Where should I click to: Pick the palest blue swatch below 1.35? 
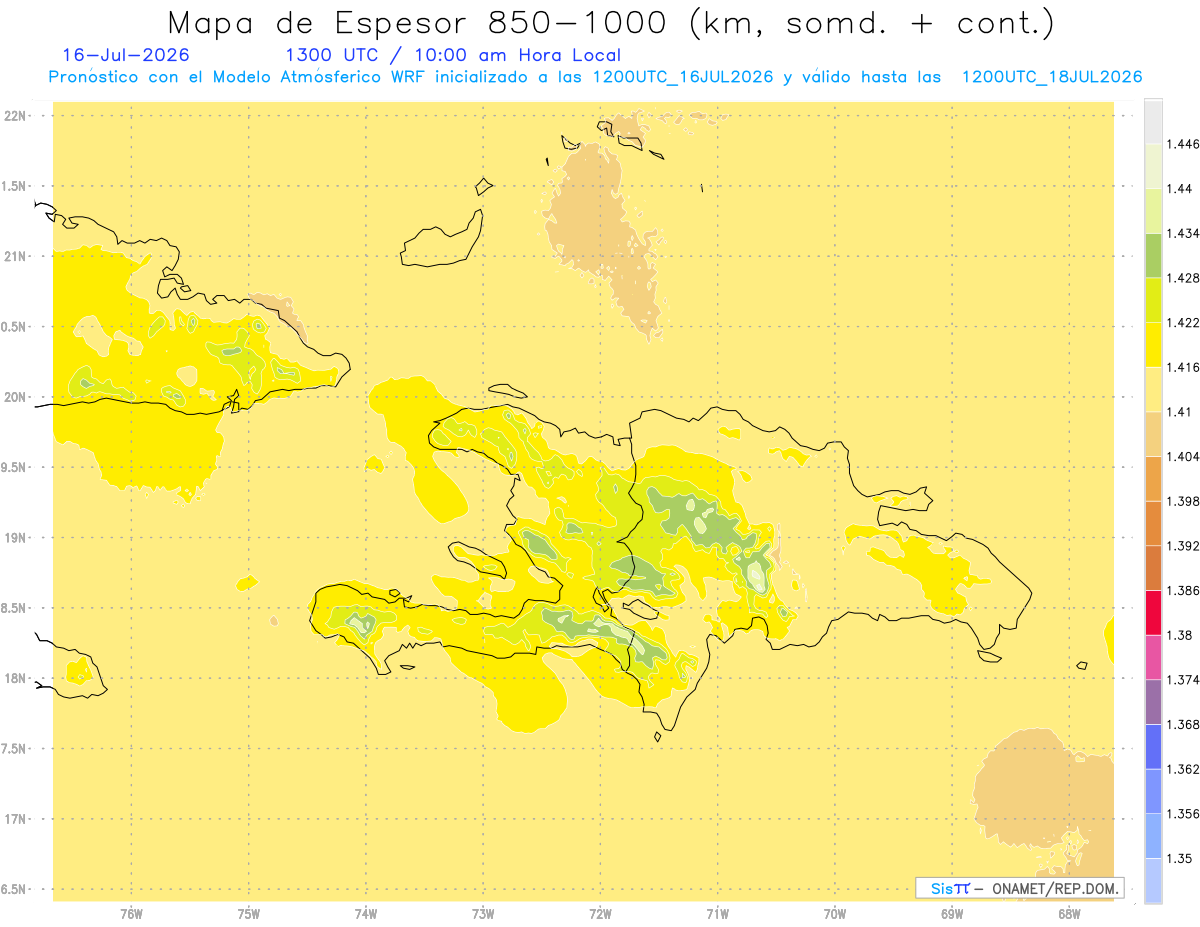[1153, 881]
